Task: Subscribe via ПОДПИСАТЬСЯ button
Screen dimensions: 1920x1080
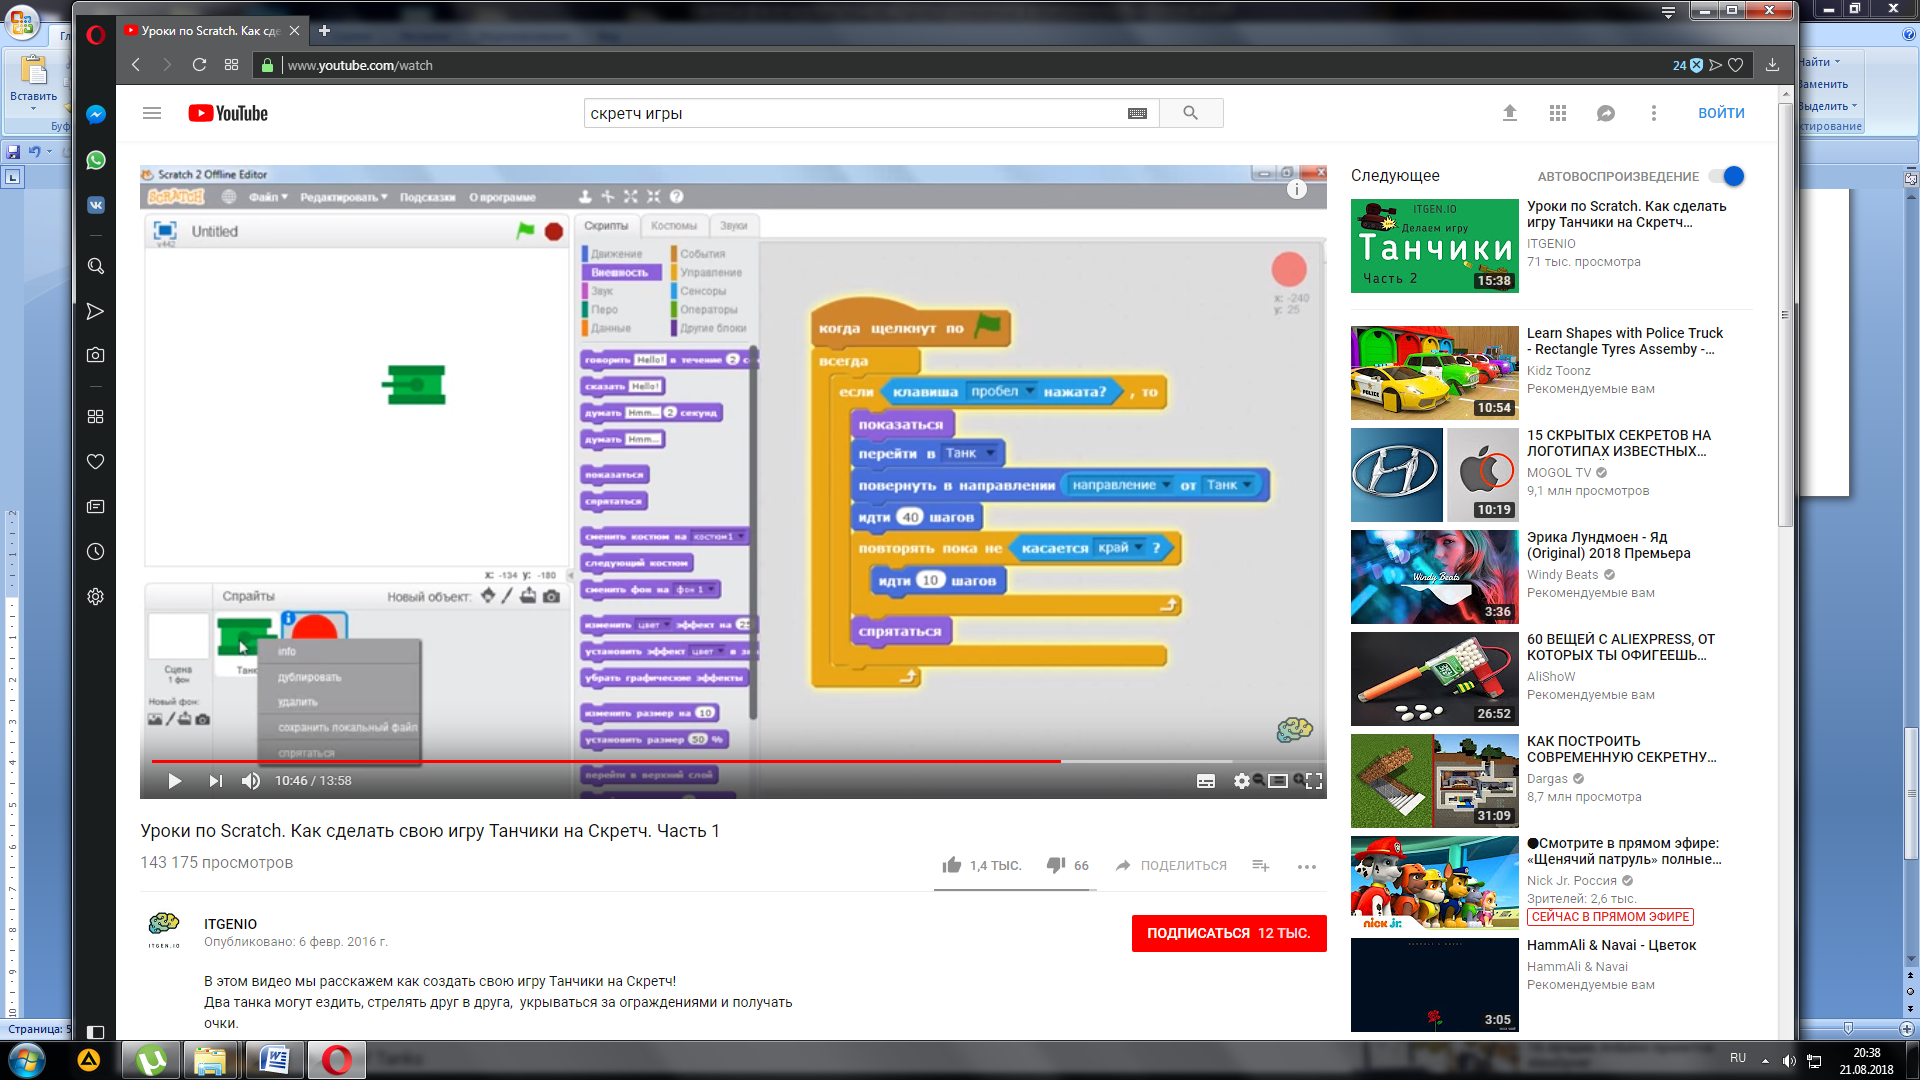Action: pyautogui.click(x=1229, y=933)
